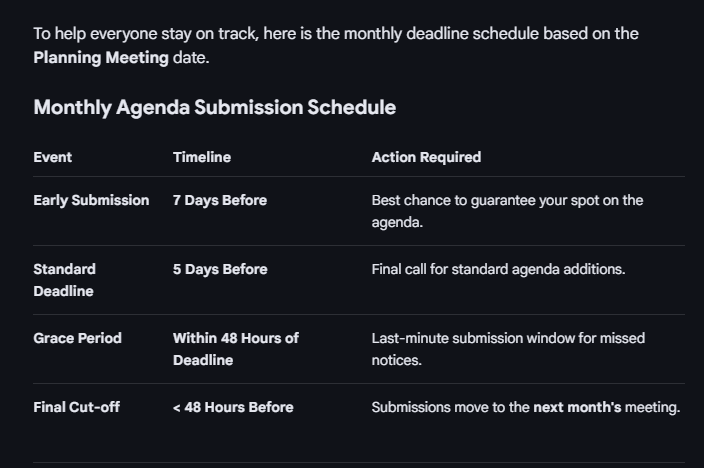Click the 'Submissions move to the' text

coord(450,407)
